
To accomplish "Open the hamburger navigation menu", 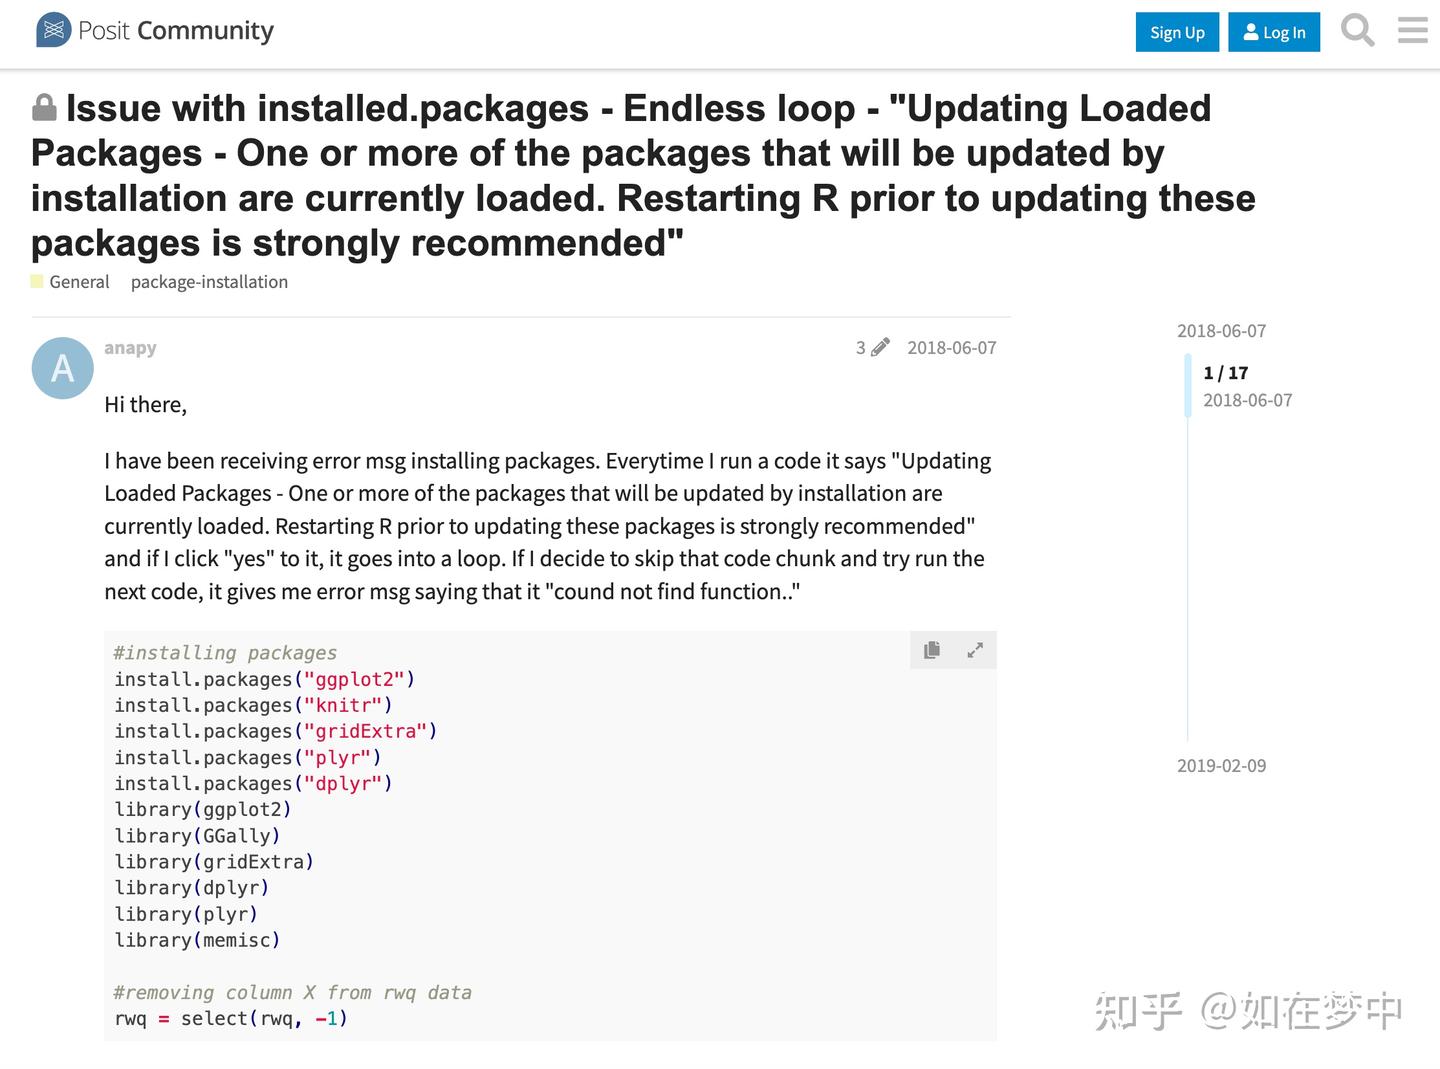I will pos(1412,31).
